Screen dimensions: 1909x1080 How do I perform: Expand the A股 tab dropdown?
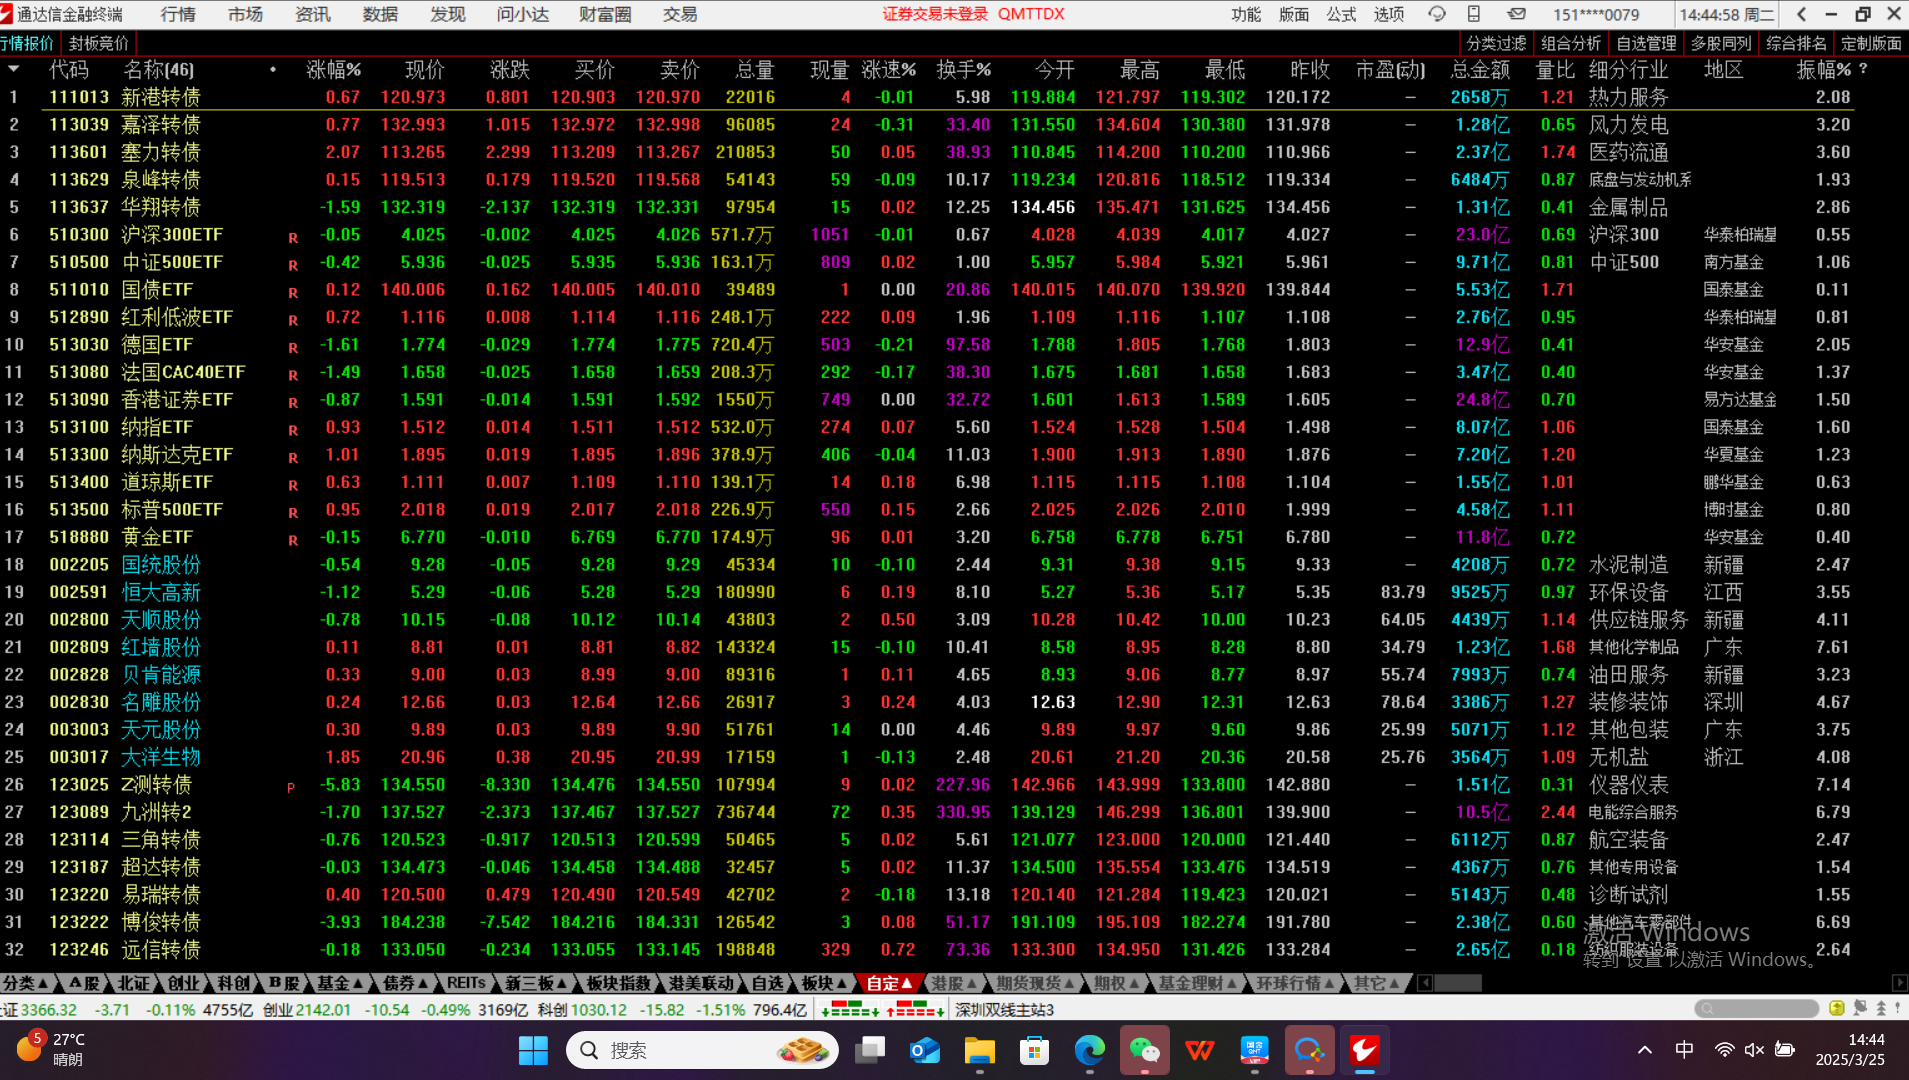(83, 983)
